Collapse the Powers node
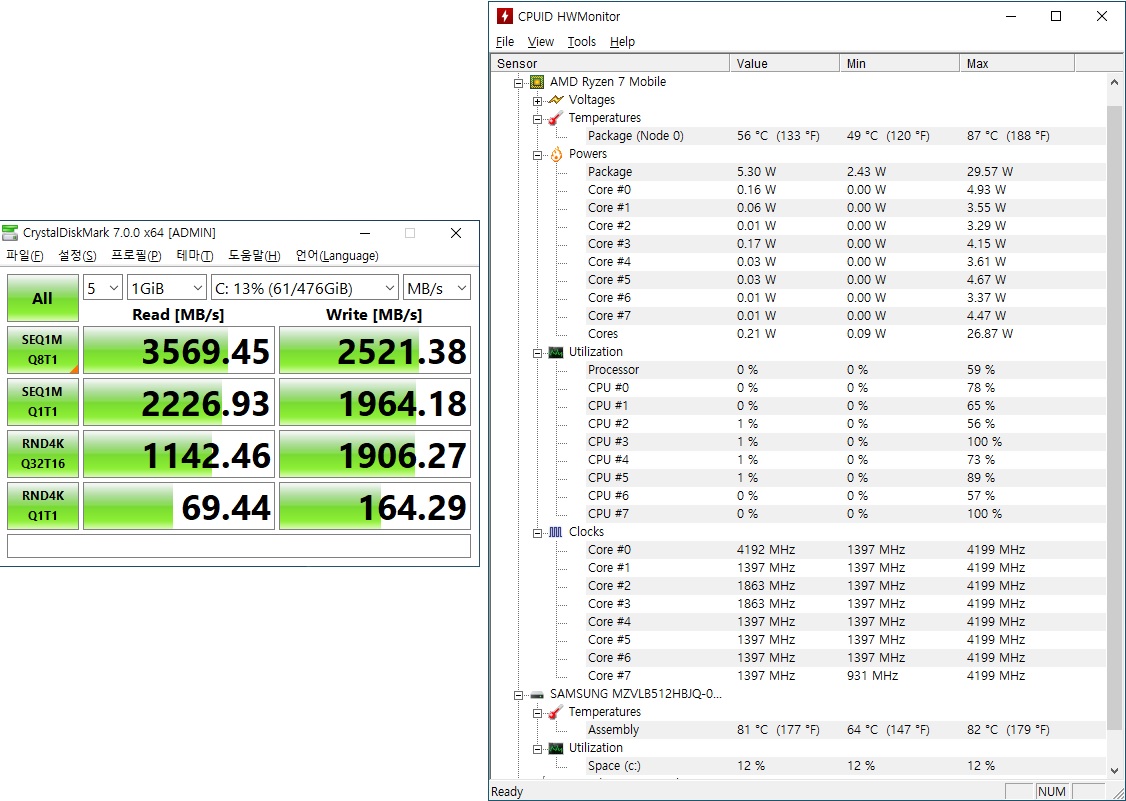1126x801 pixels. point(537,155)
